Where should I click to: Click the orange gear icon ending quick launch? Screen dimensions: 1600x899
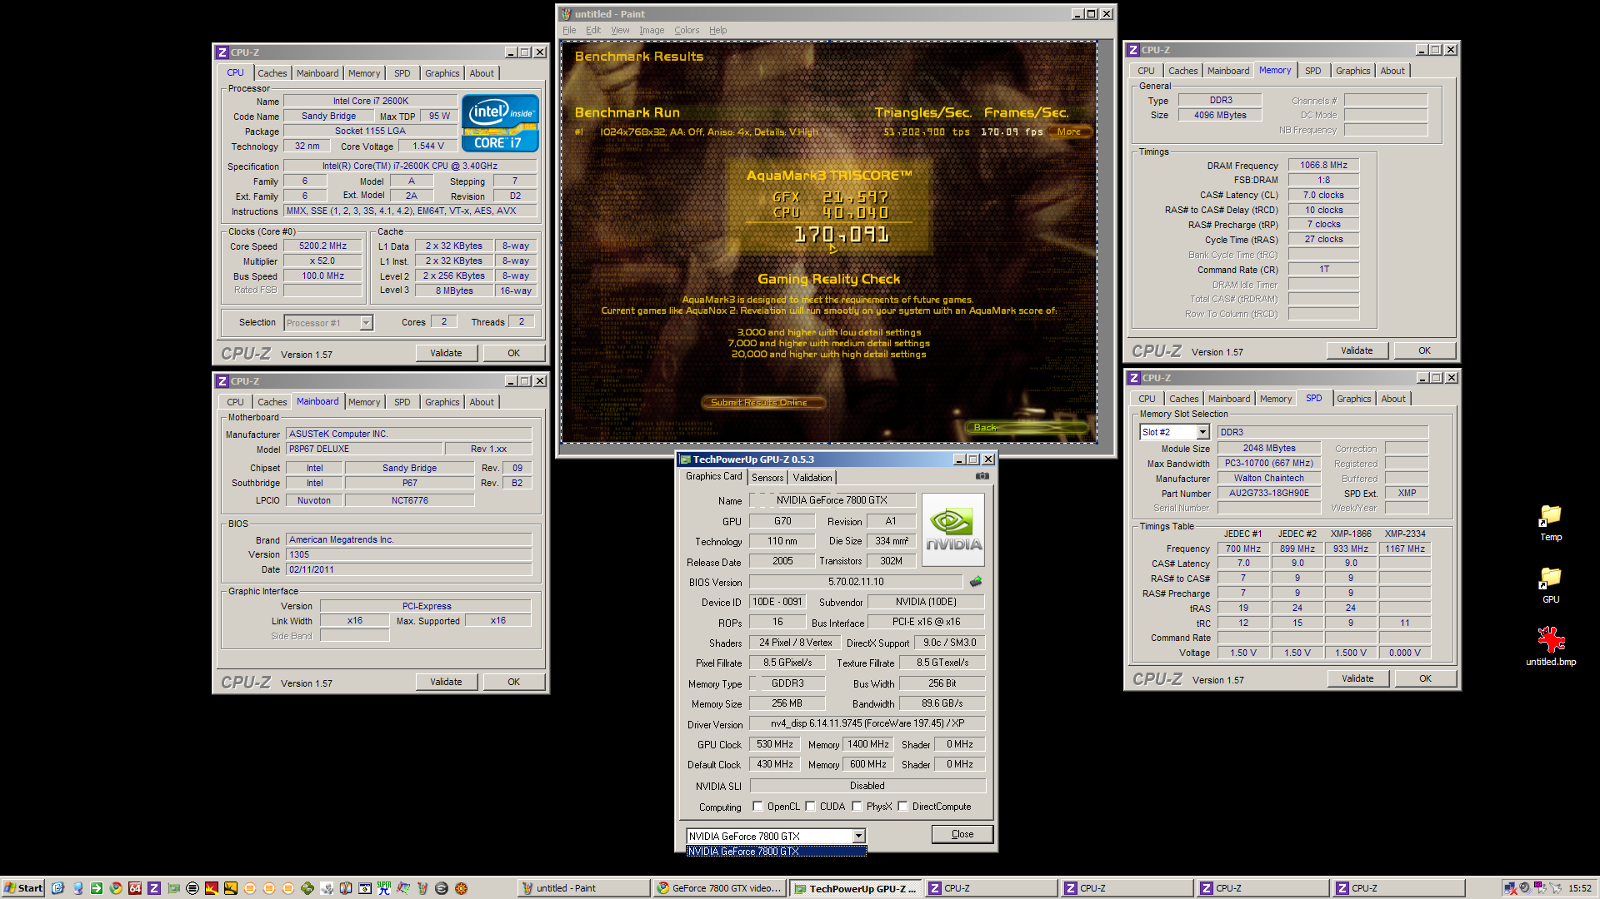pos(461,888)
